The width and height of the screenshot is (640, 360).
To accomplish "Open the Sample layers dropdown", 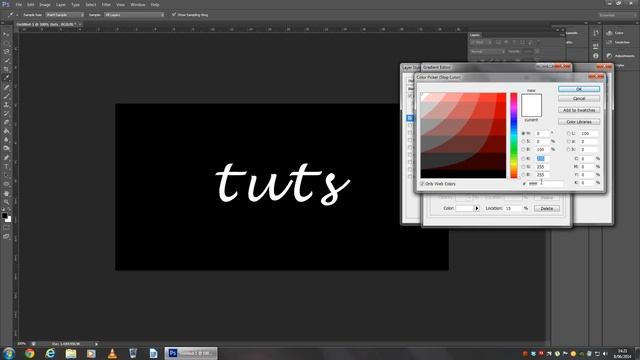I will coord(134,15).
